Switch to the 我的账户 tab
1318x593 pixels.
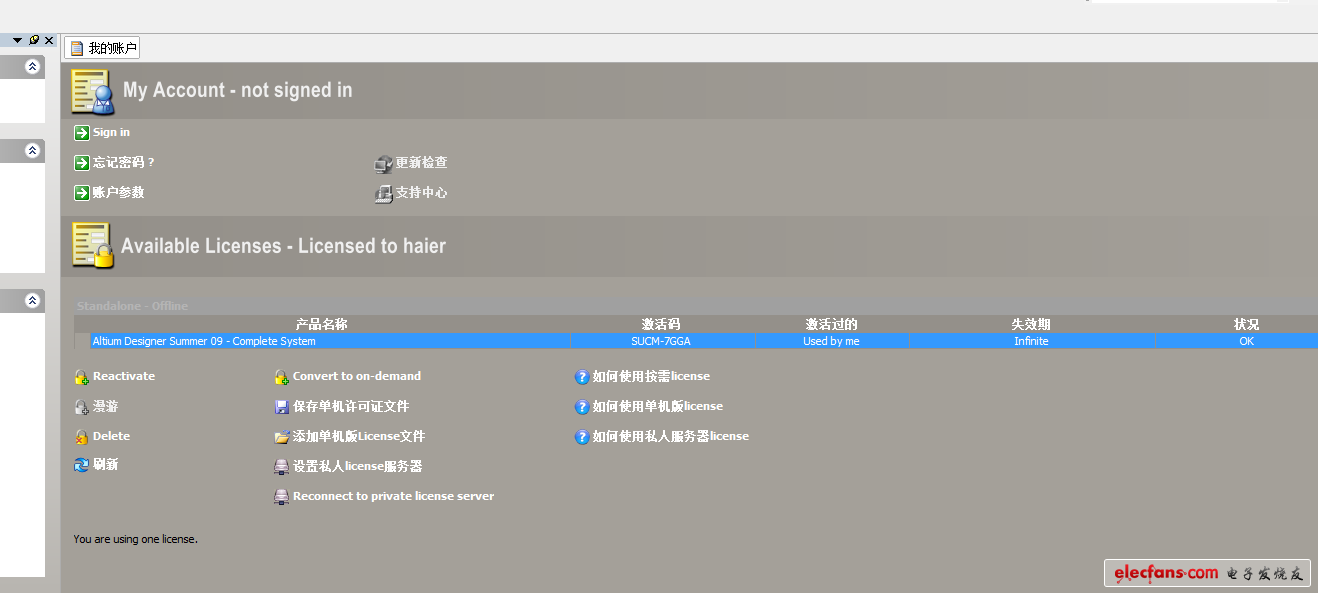click(102, 48)
